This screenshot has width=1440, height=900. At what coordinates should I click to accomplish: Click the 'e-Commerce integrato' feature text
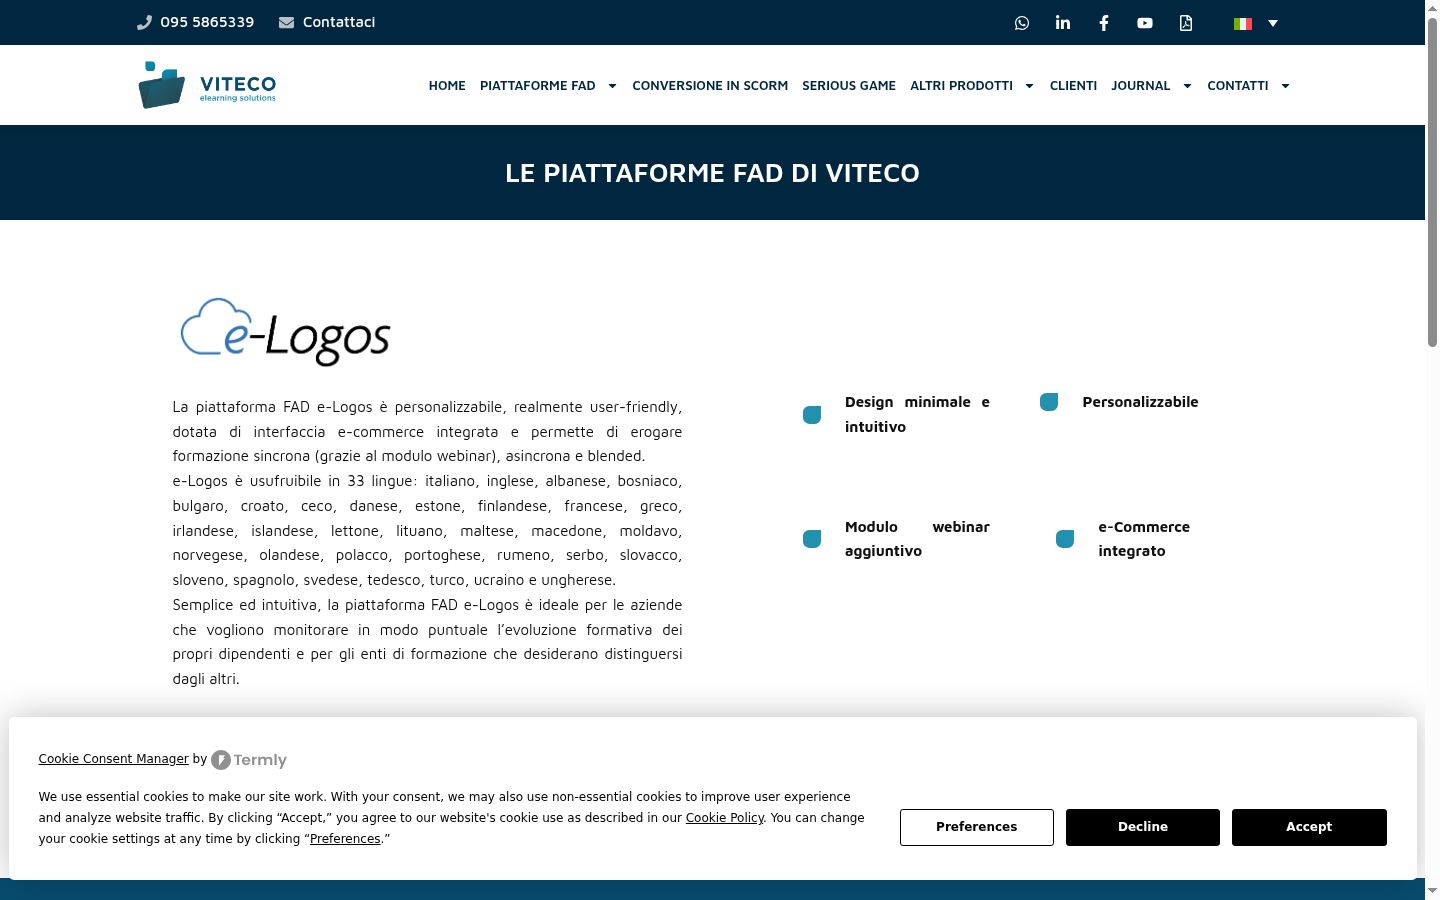coord(1144,539)
